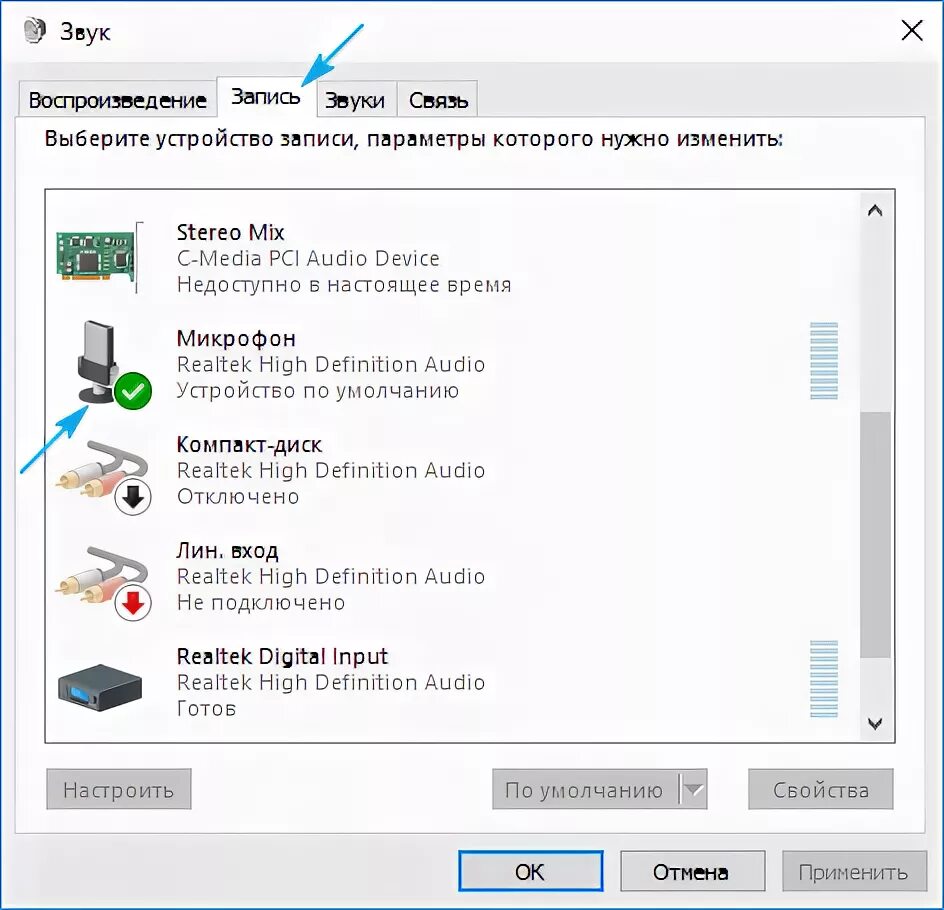Screen dimensions: 944x910
Task: Select the 'Компакт-диск' device name
Action: (249, 444)
